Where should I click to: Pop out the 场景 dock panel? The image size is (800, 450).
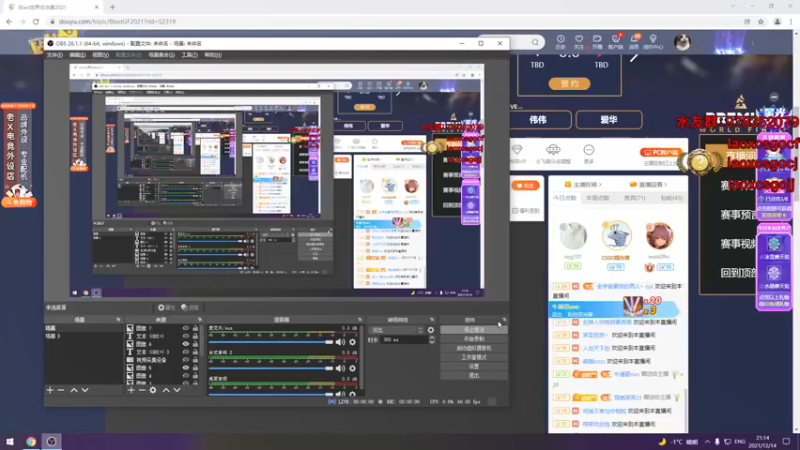(x=118, y=320)
